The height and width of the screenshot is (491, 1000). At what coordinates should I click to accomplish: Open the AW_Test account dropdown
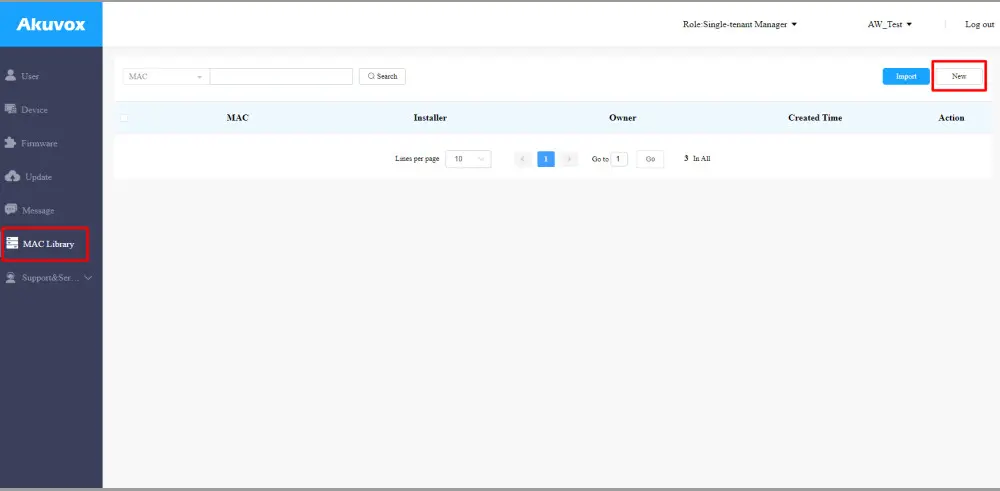point(889,24)
